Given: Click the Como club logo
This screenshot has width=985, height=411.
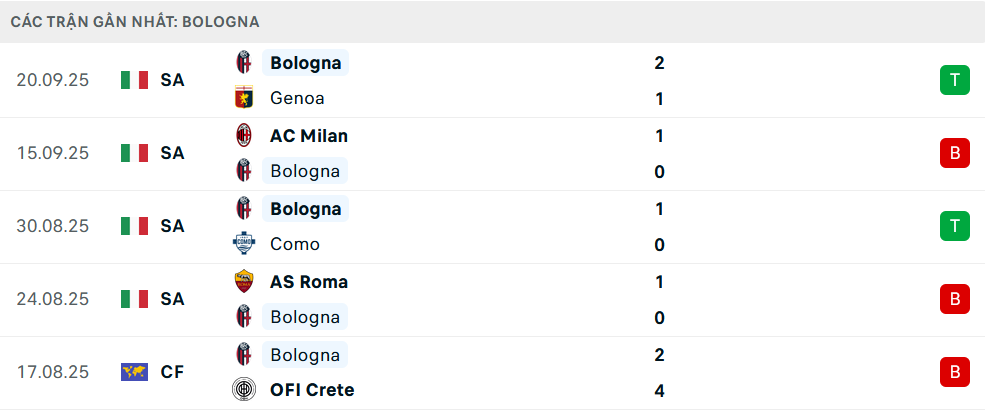Looking at the screenshot, I should pyautogui.click(x=243, y=244).
